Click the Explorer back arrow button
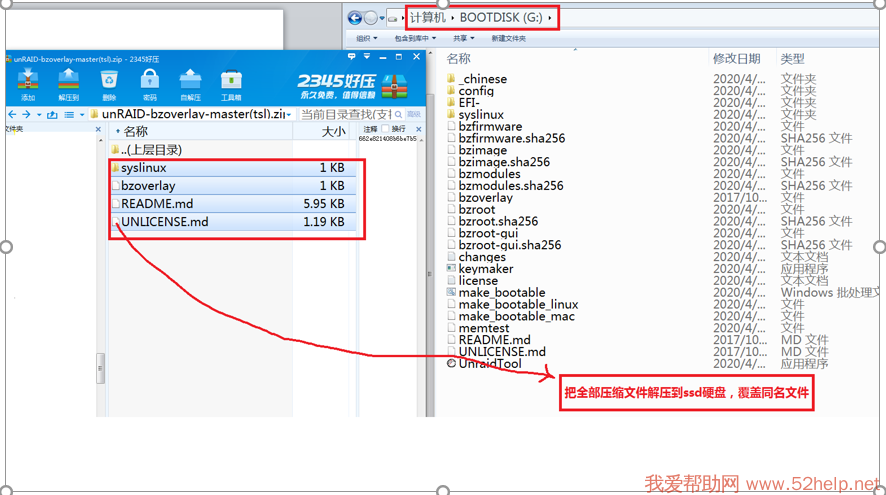This screenshot has height=495, width=886. pyautogui.click(x=355, y=18)
